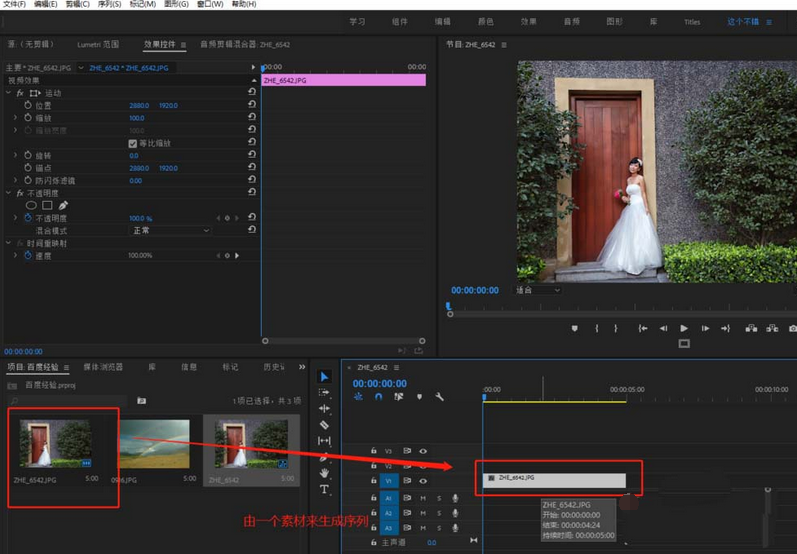Create ellipse mask under opacity effect
This screenshot has height=554, width=797.
tap(31, 206)
